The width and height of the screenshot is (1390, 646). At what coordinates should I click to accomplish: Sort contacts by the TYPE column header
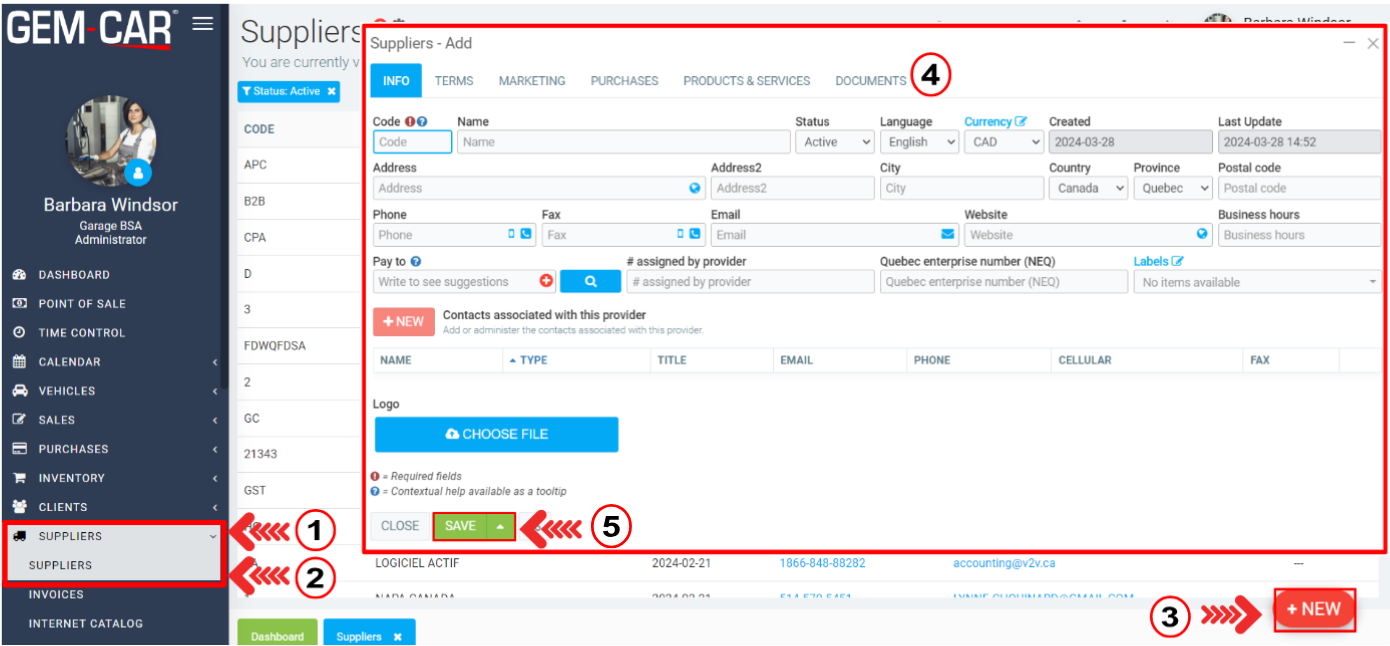tap(533, 360)
